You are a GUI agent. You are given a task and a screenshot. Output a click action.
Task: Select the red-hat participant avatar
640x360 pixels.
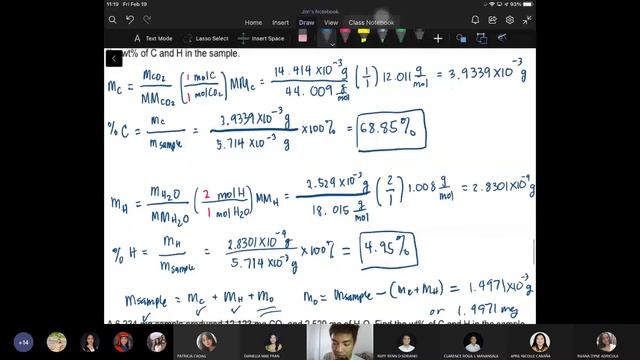click(123, 342)
